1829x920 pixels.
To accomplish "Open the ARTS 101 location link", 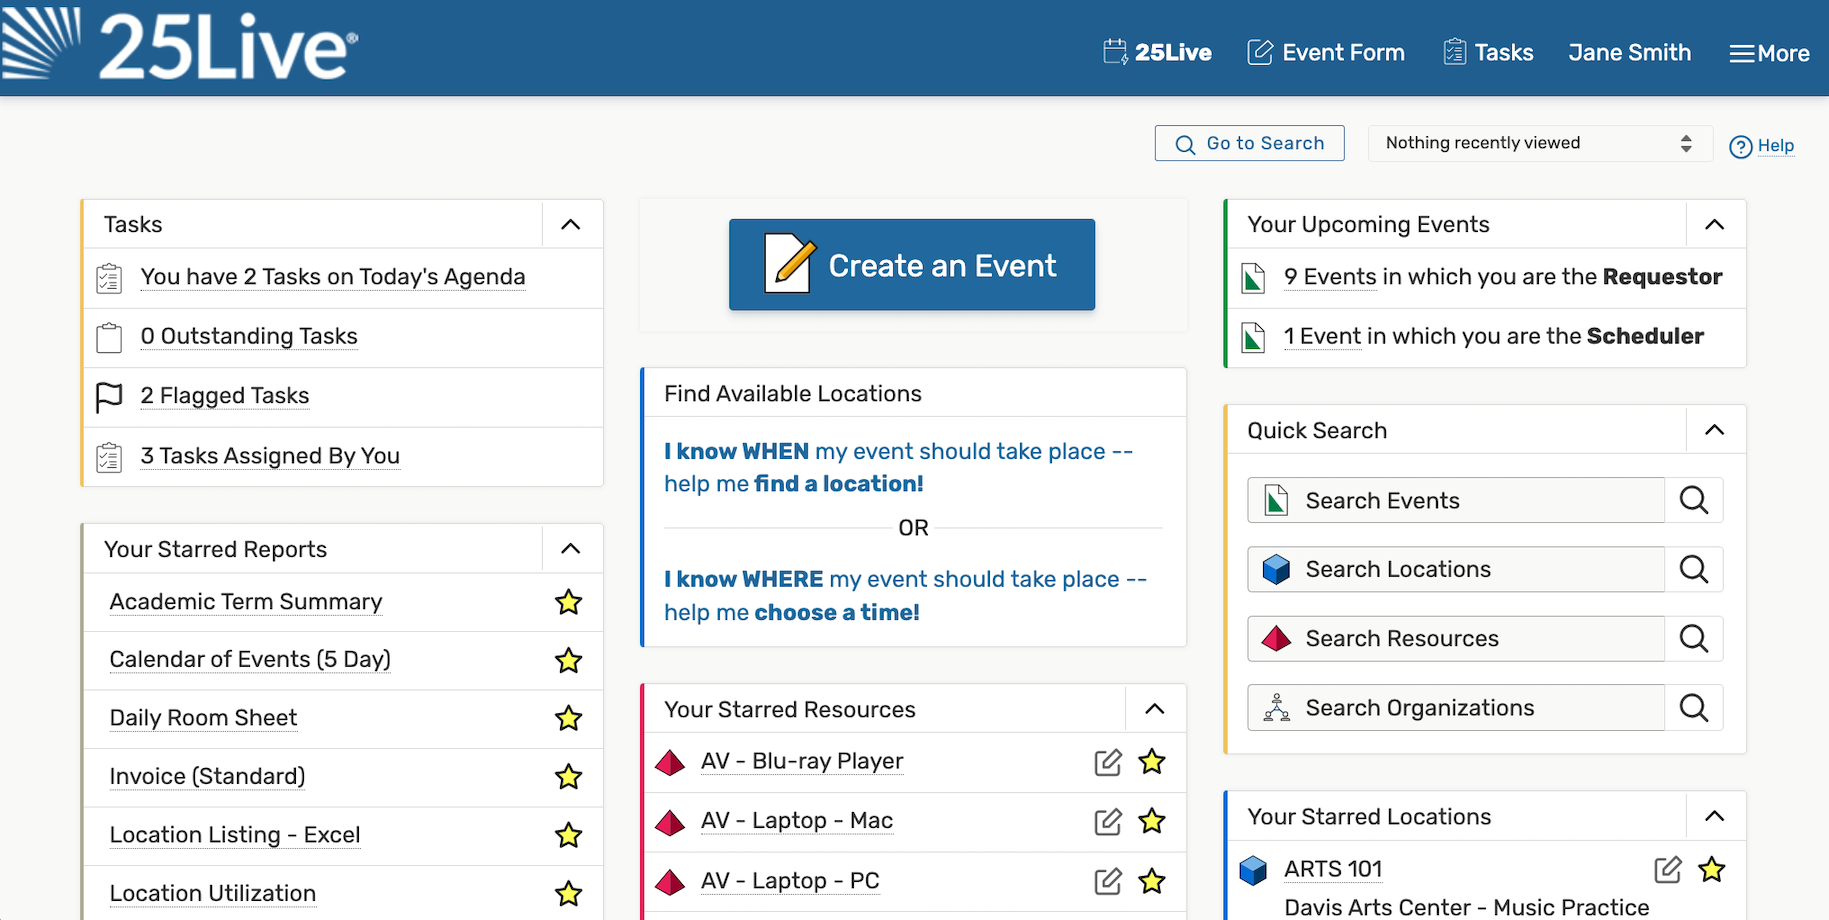I will [x=1333, y=869].
